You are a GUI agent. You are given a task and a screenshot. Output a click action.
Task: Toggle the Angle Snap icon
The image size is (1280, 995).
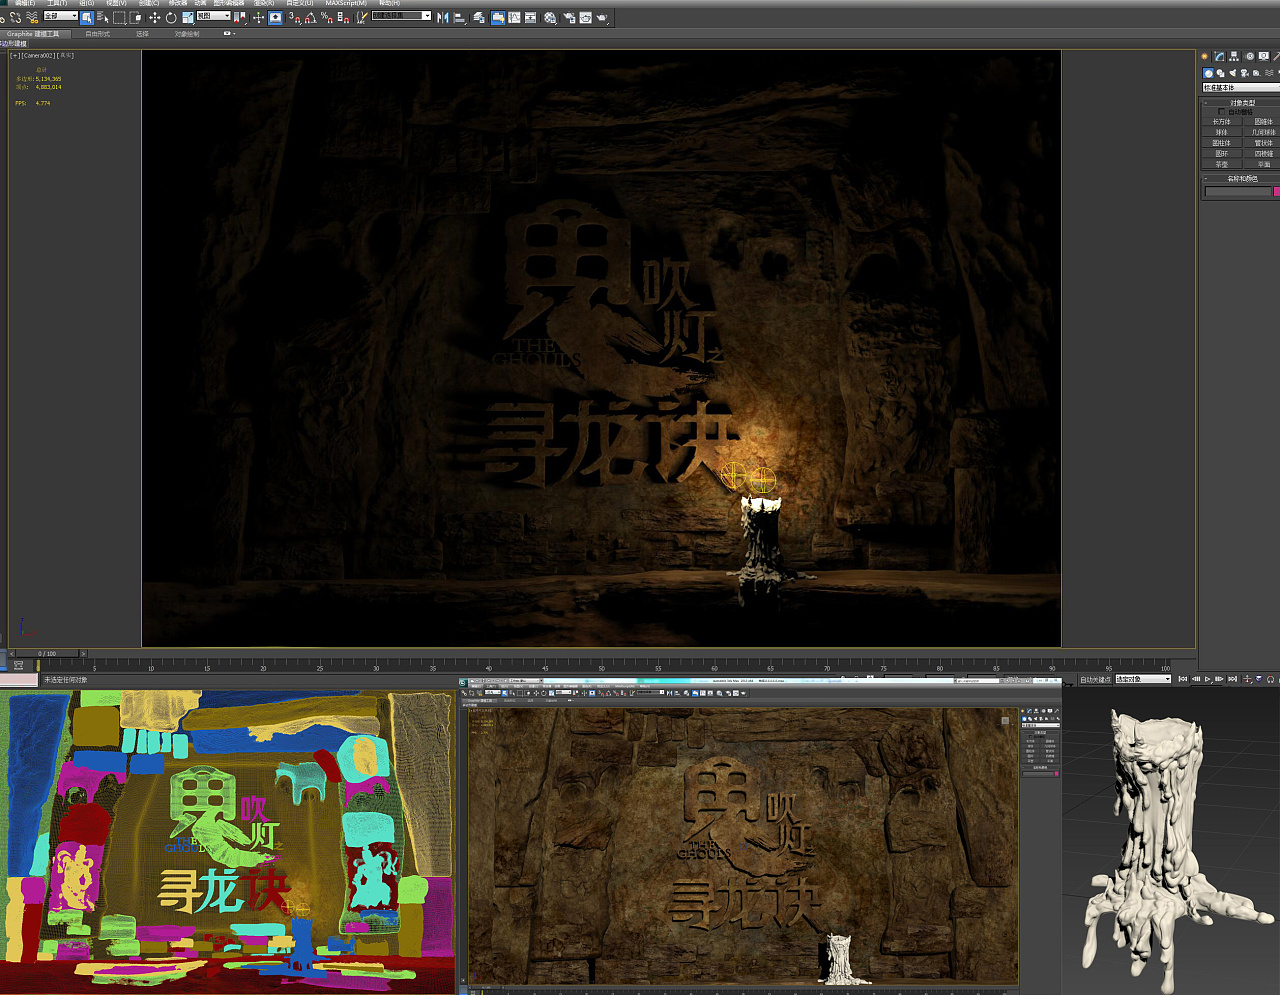(310, 17)
